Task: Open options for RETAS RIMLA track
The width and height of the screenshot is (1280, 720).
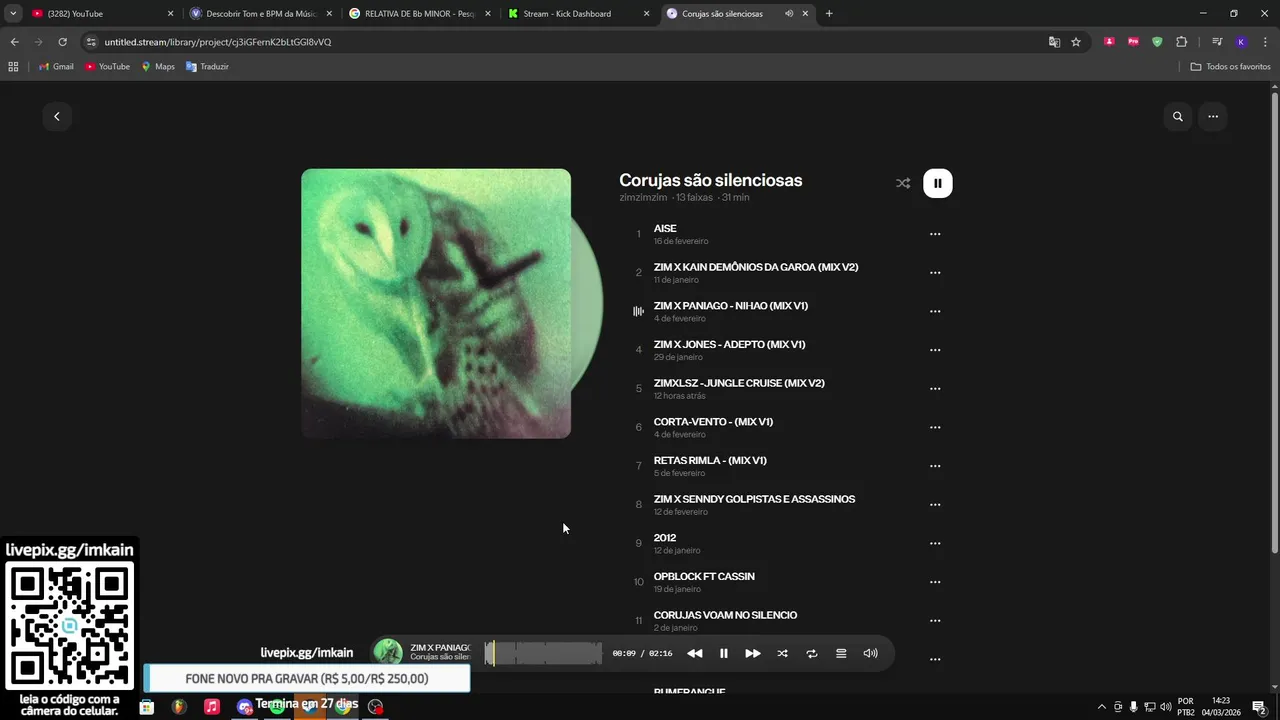Action: point(935,466)
